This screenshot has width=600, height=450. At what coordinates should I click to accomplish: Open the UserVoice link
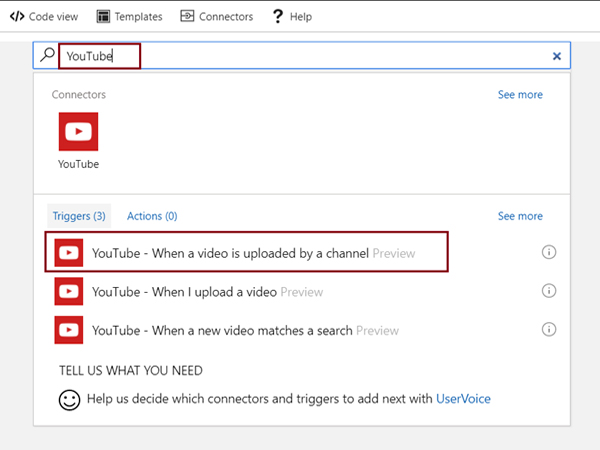coord(463,399)
